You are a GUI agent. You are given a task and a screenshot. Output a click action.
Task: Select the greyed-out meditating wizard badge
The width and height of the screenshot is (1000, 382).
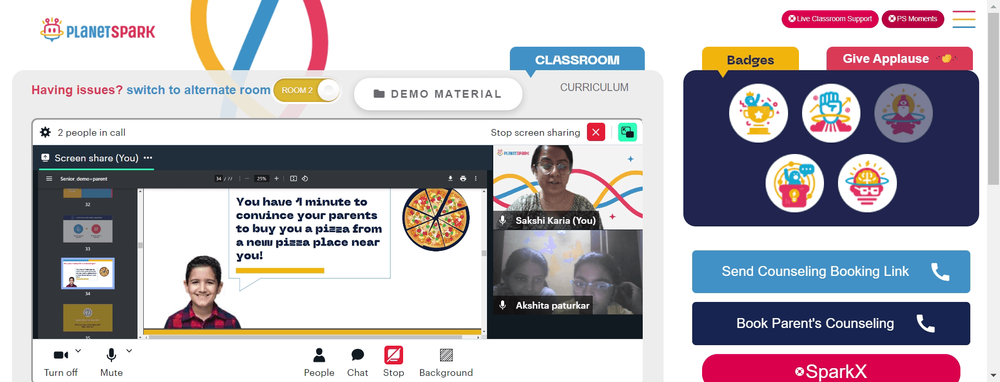tap(904, 114)
